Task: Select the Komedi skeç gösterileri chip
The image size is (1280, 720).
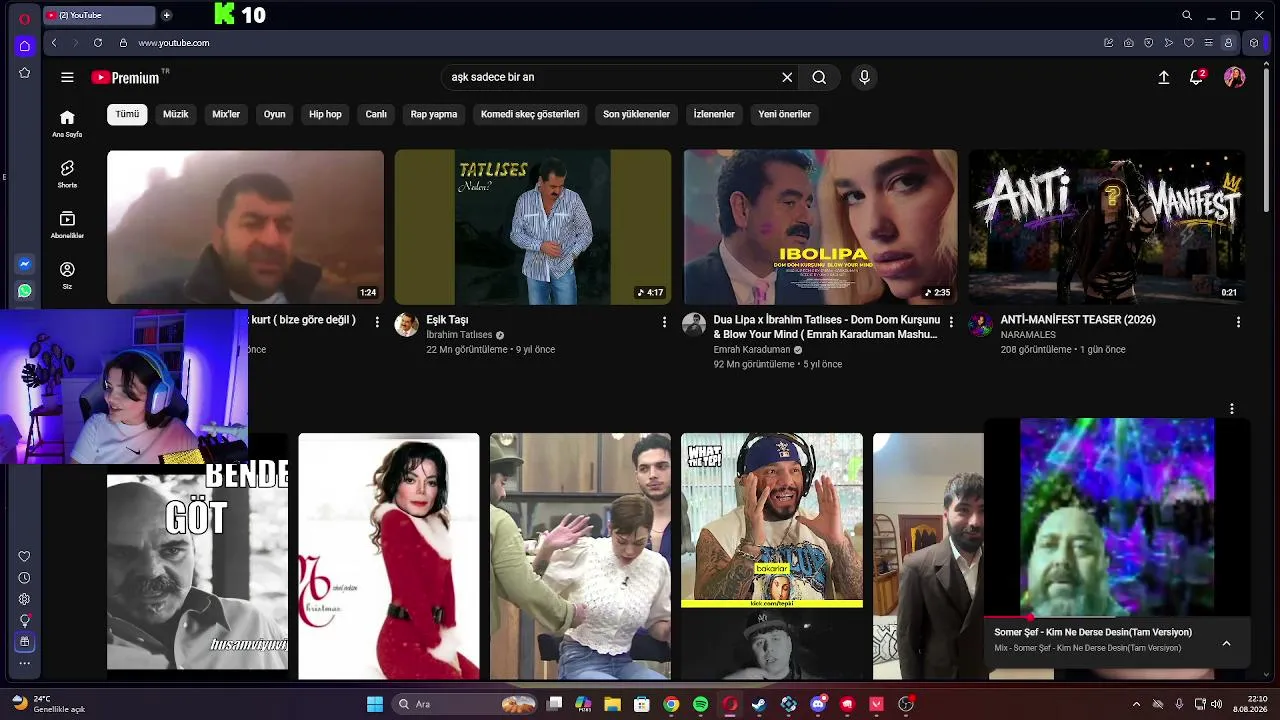Action: [x=530, y=114]
